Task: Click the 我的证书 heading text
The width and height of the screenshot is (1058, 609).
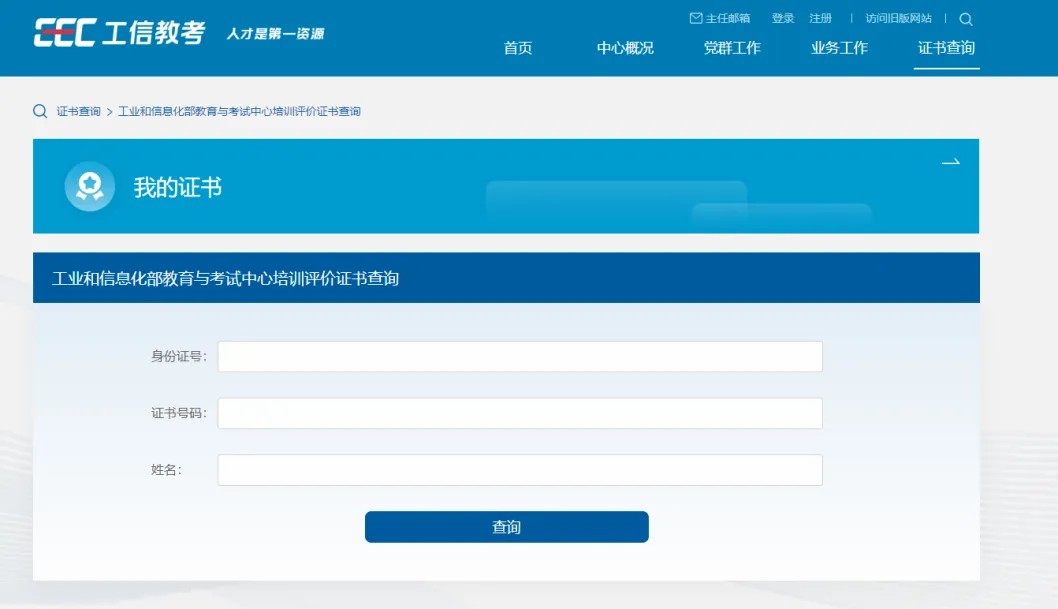Action: tap(177, 187)
